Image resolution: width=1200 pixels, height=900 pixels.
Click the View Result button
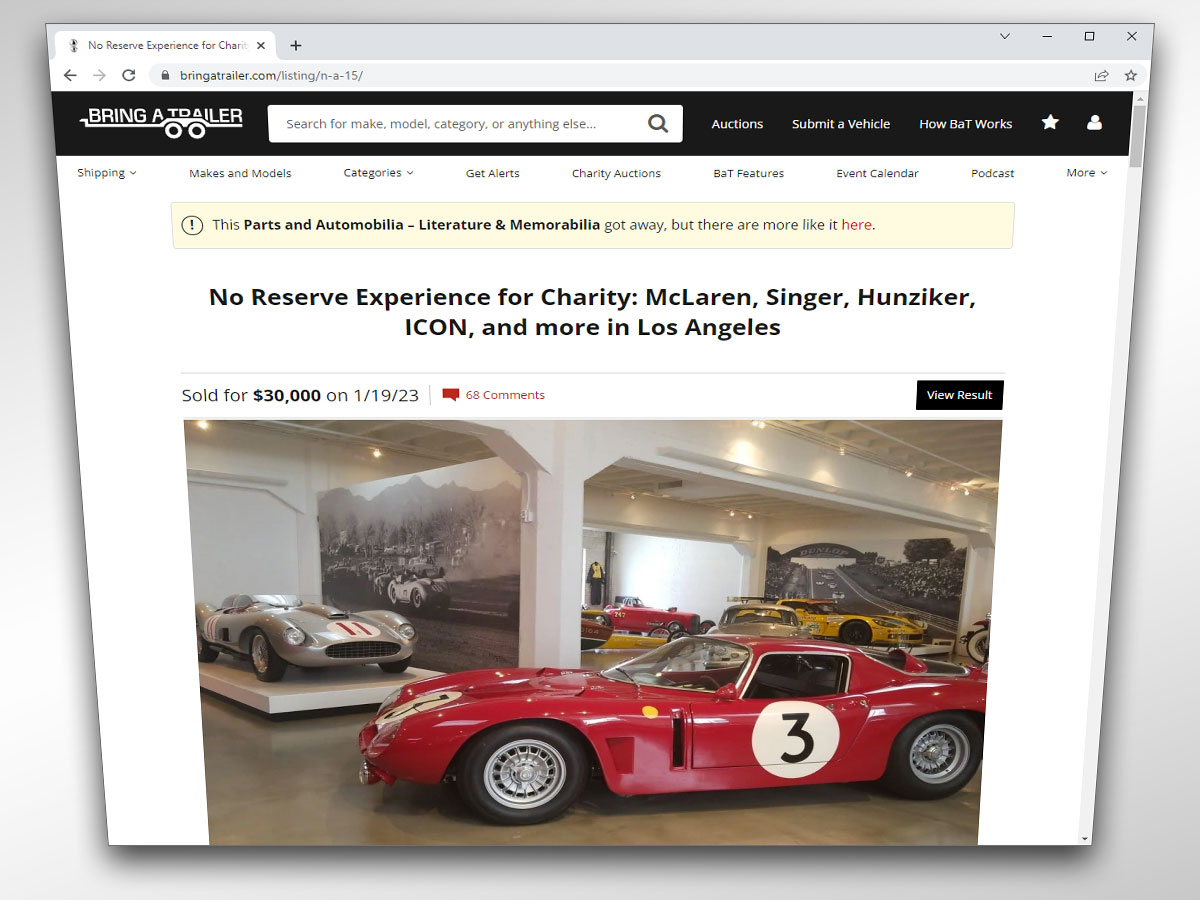tap(959, 395)
